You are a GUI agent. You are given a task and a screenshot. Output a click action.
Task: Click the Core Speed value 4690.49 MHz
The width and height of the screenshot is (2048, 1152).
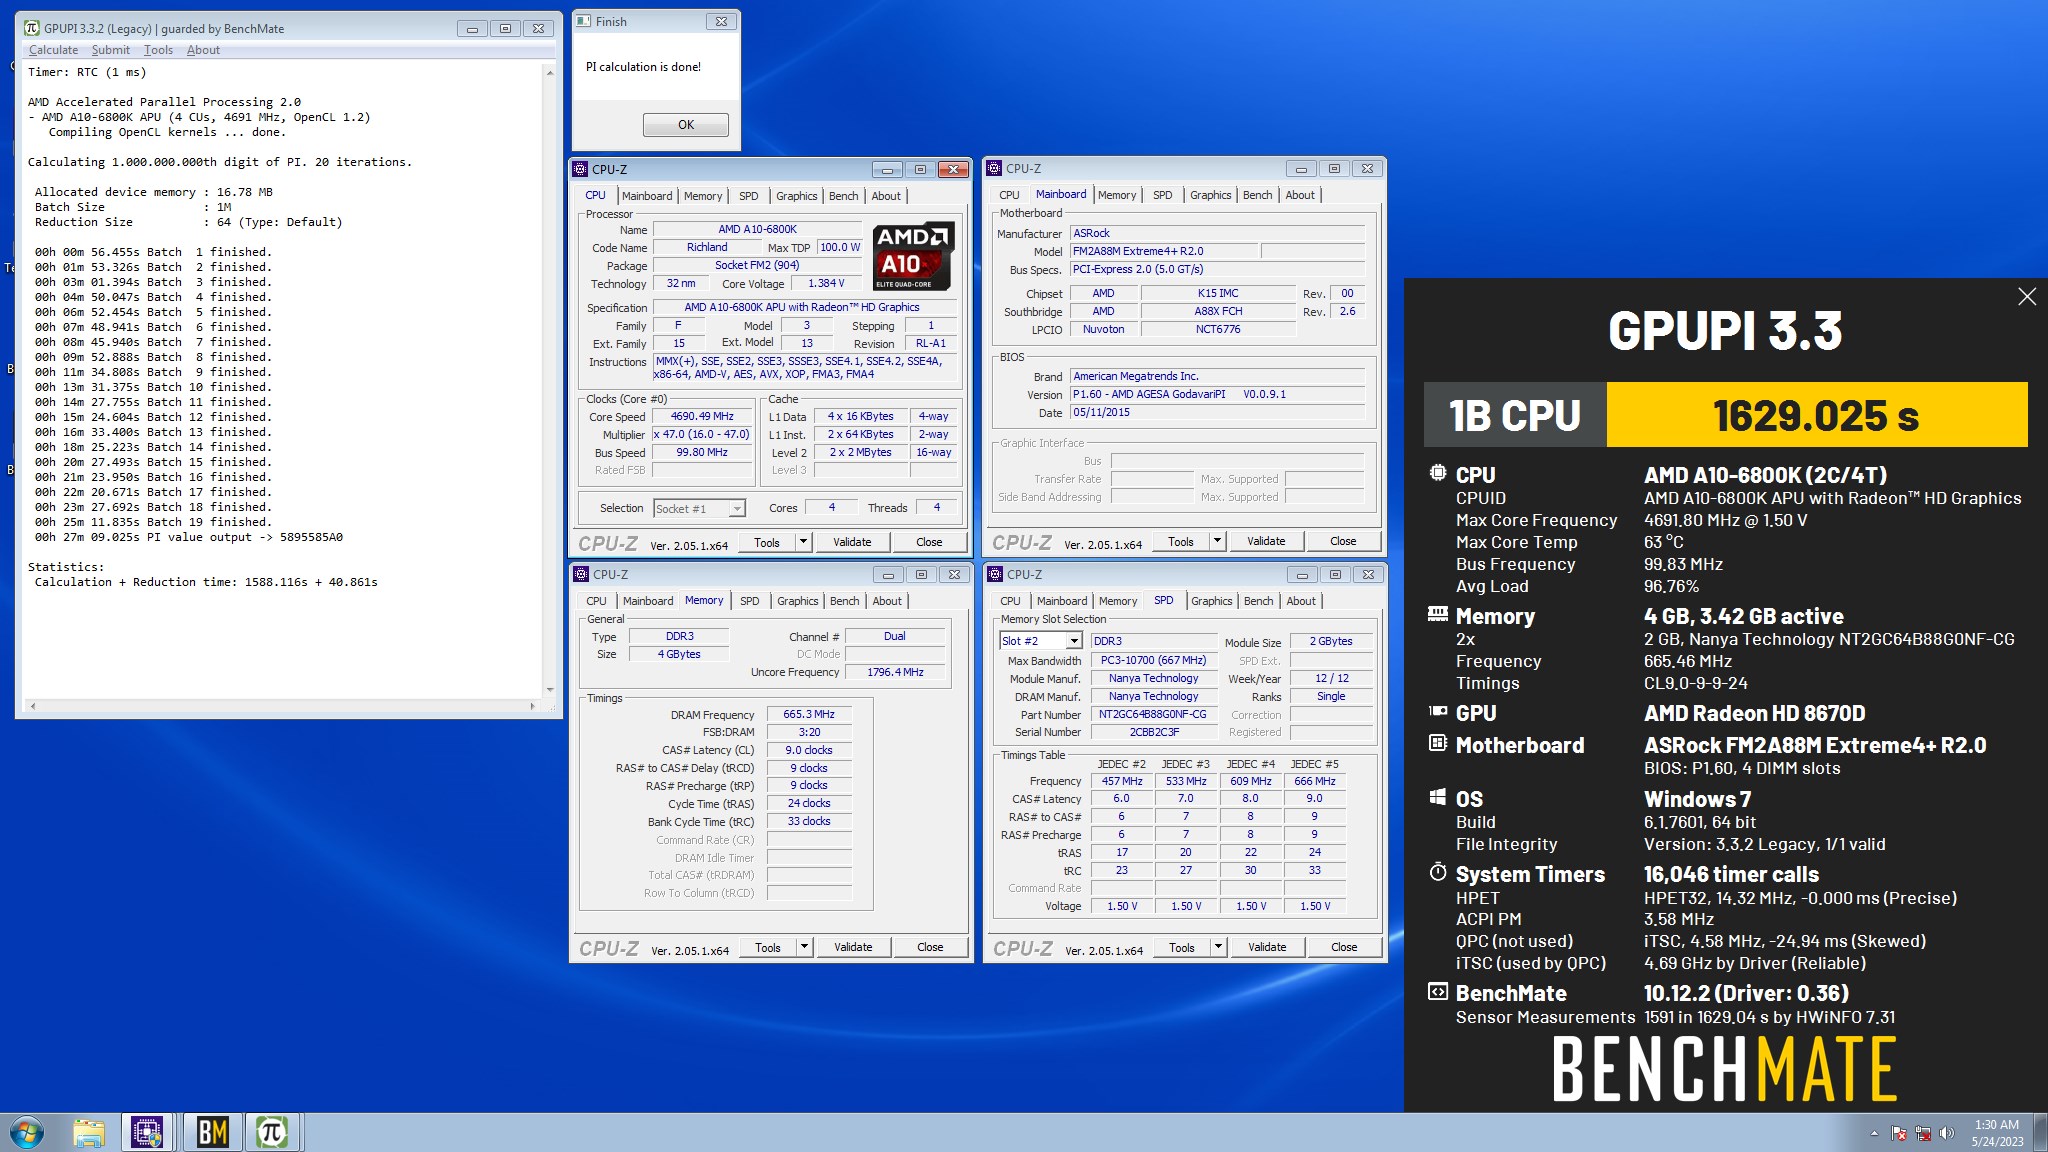click(x=702, y=416)
